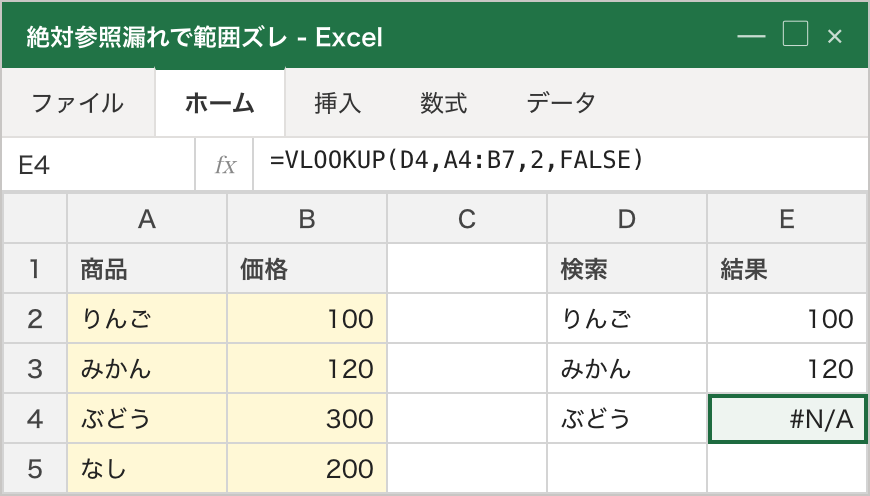Maximize the Excel window
The width and height of the screenshot is (870, 496).
(x=795, y=34)
